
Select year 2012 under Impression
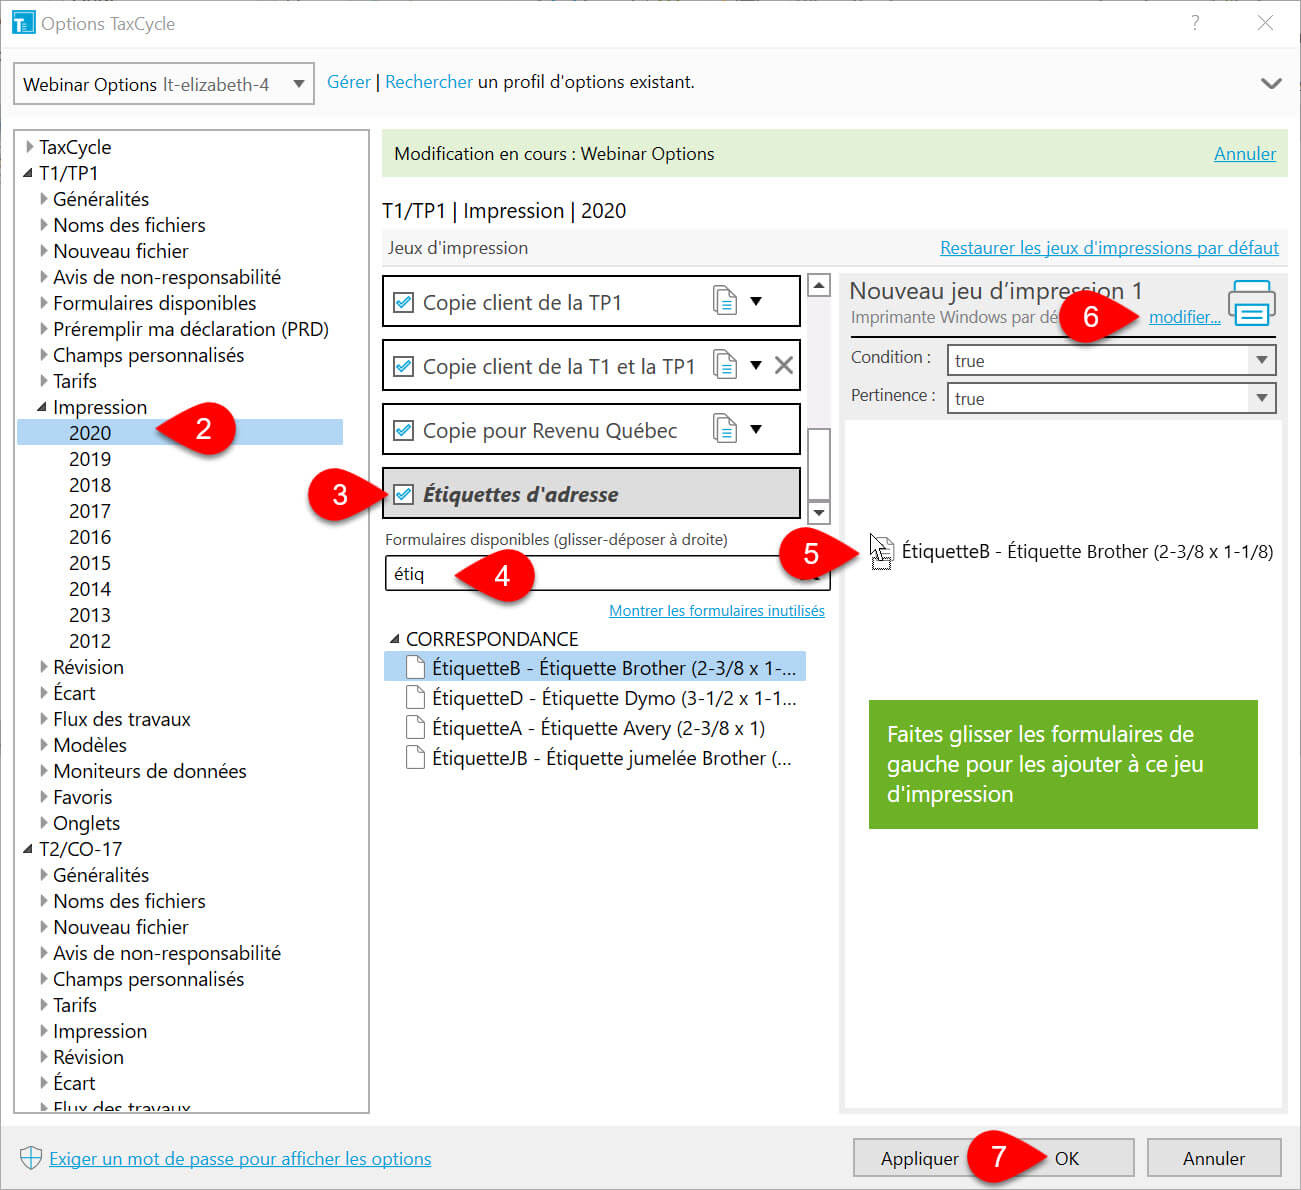coord(90,641)
